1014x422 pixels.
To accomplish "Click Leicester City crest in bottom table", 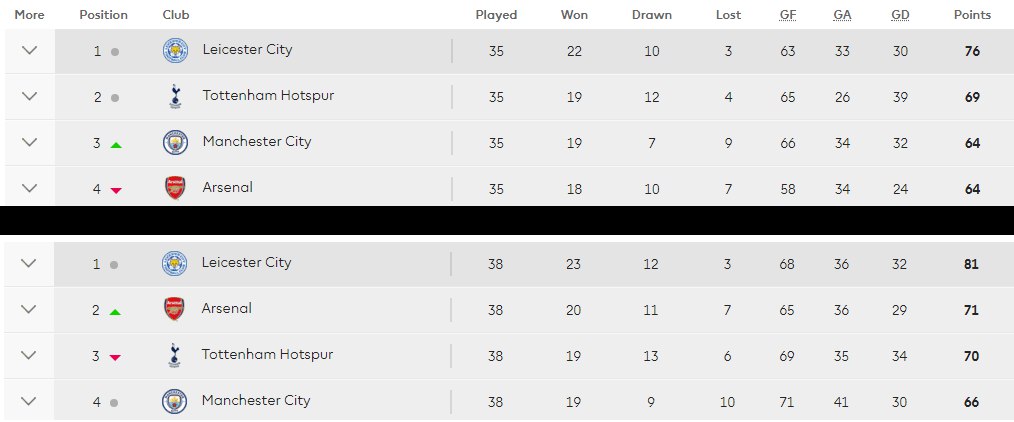I will pyautogui.click(x=175, y=263).
